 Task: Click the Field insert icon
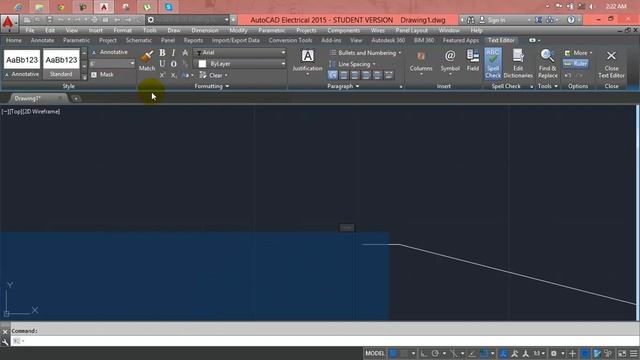[x=473, y=60]
